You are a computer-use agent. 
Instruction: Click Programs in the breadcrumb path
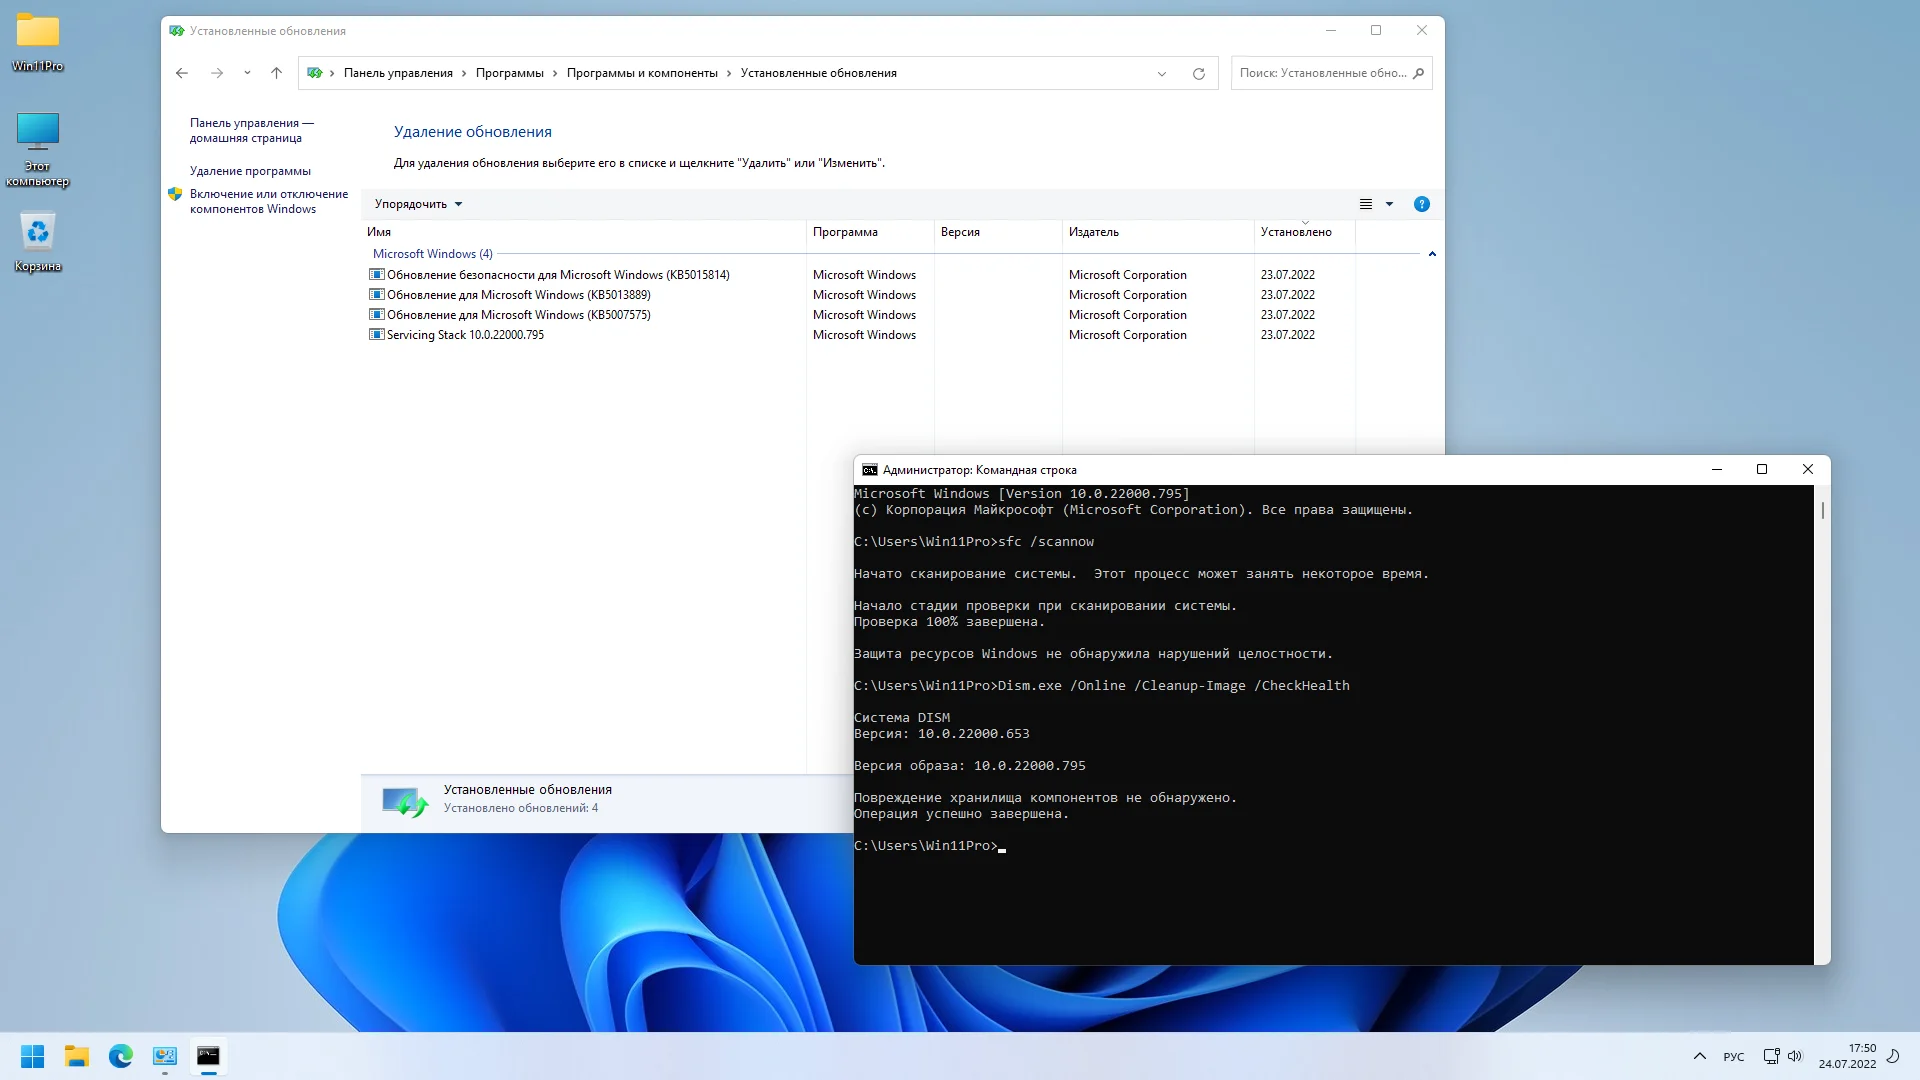[x=509, y=73]
